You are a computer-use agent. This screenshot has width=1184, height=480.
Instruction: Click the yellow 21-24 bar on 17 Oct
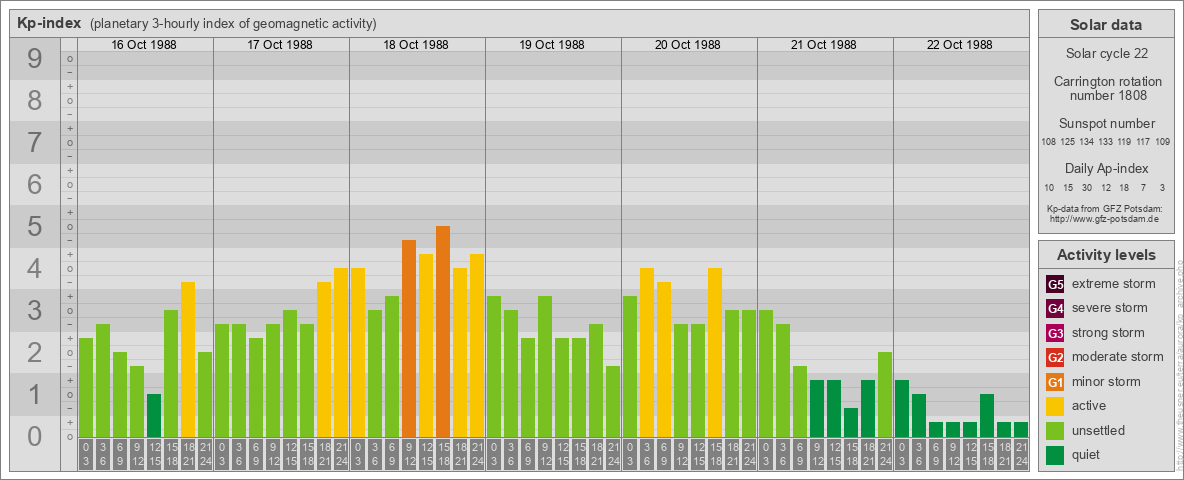click(x=341, y=352)
